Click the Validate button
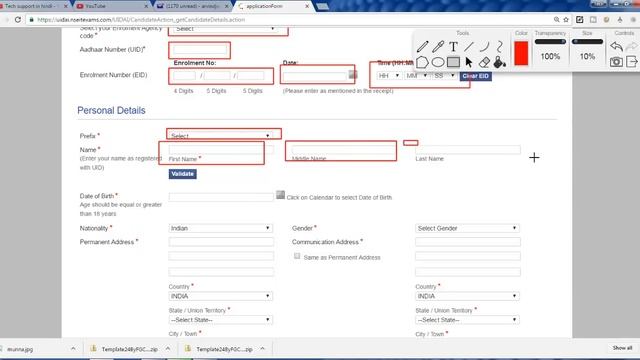The width and height of the screenshot is (640, 360). (x=182, y=174)
